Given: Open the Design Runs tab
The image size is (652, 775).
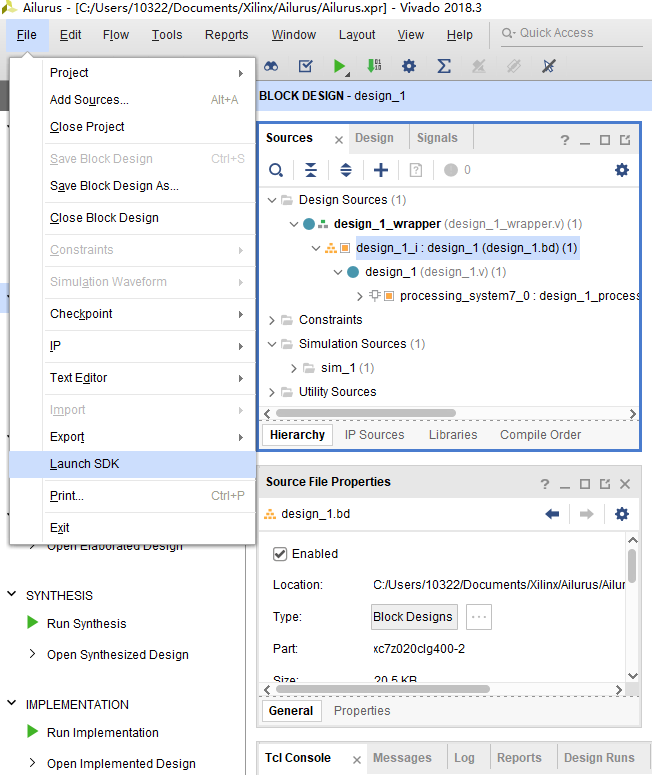Looking at the screenshot, I should [599, 758].
